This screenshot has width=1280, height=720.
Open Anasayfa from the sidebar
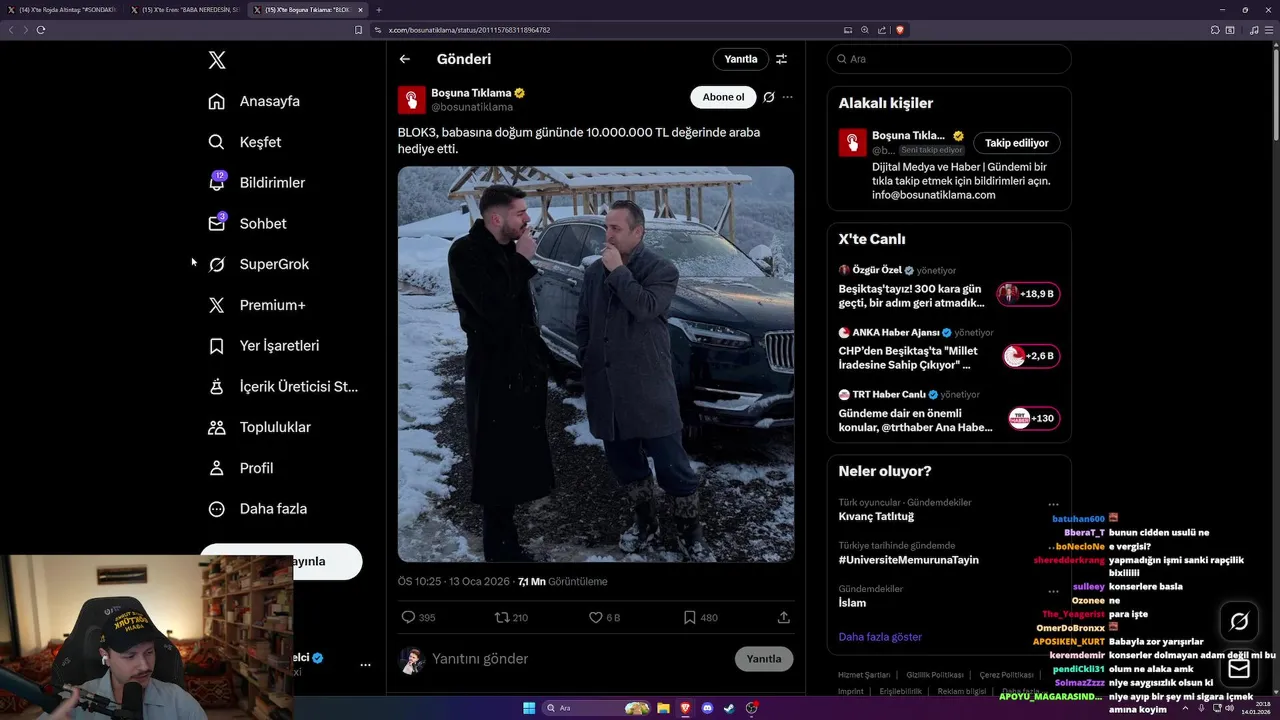pos(254,101)
